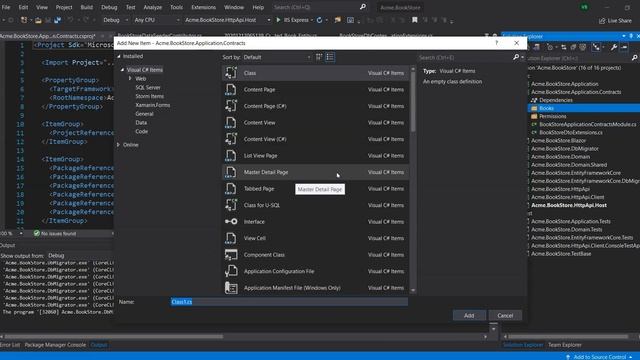The height and width of the screenshot is (360, 640).
Task: Select the Code category
Action: coord(142,131)
